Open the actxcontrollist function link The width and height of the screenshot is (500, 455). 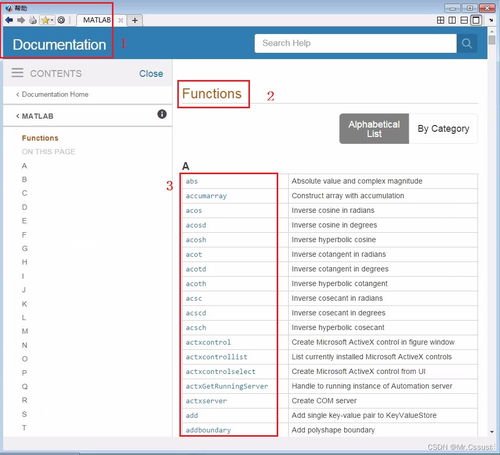(x=216, y=357)
